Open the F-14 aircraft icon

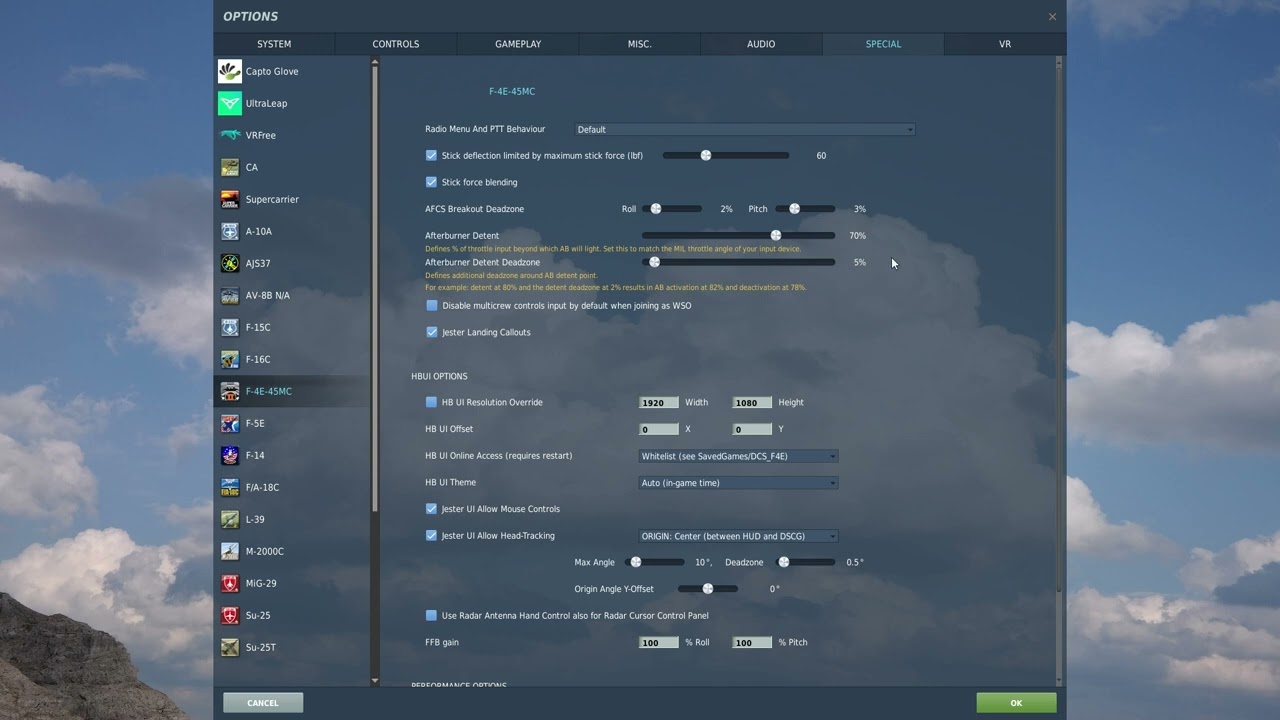click(x=230, y=455)
